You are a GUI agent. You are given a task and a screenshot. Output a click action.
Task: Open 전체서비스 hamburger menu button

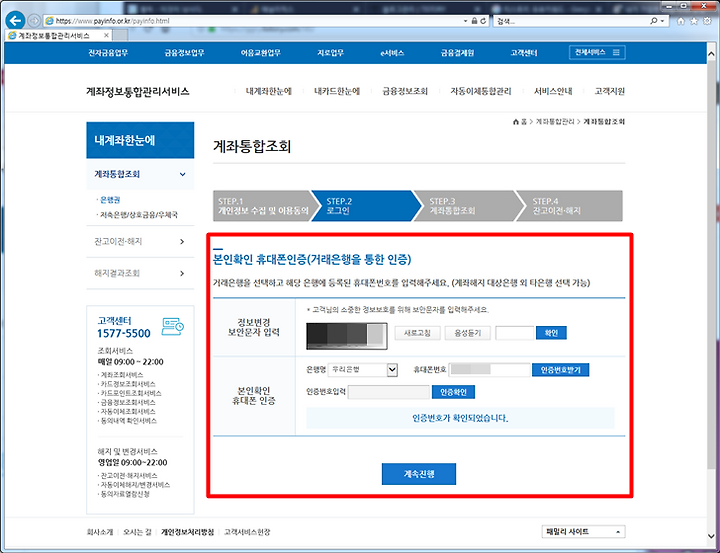coord(597,52)
